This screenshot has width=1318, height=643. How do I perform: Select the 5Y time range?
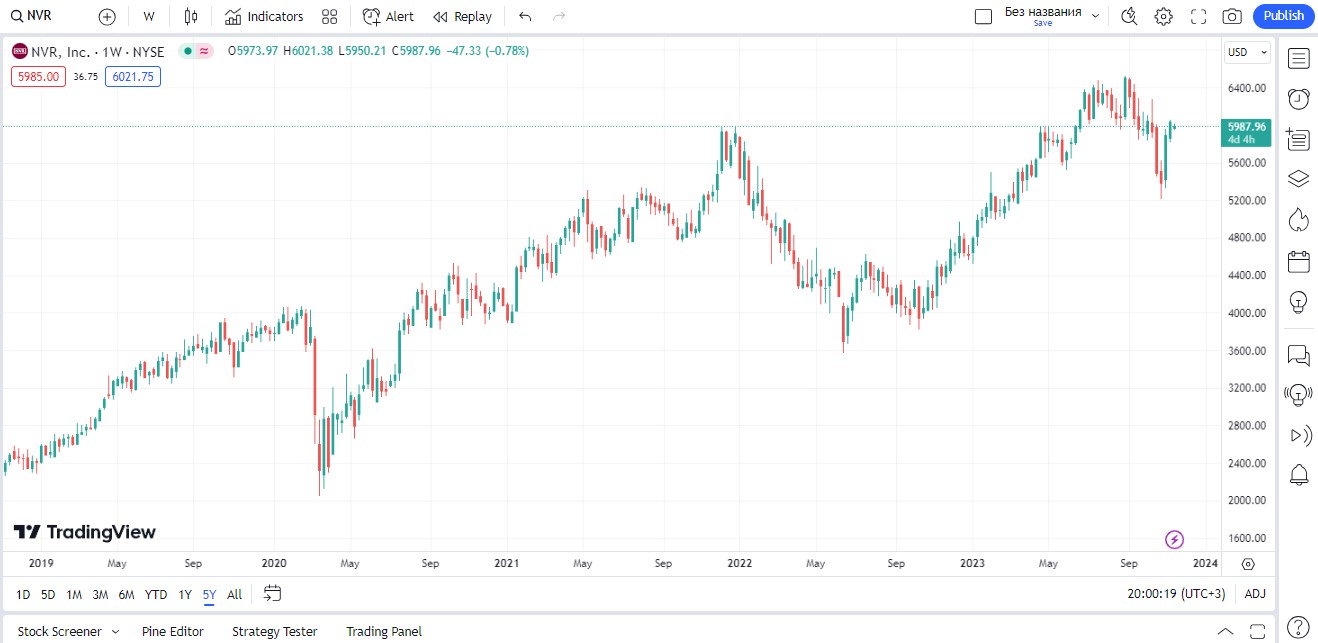209,594
